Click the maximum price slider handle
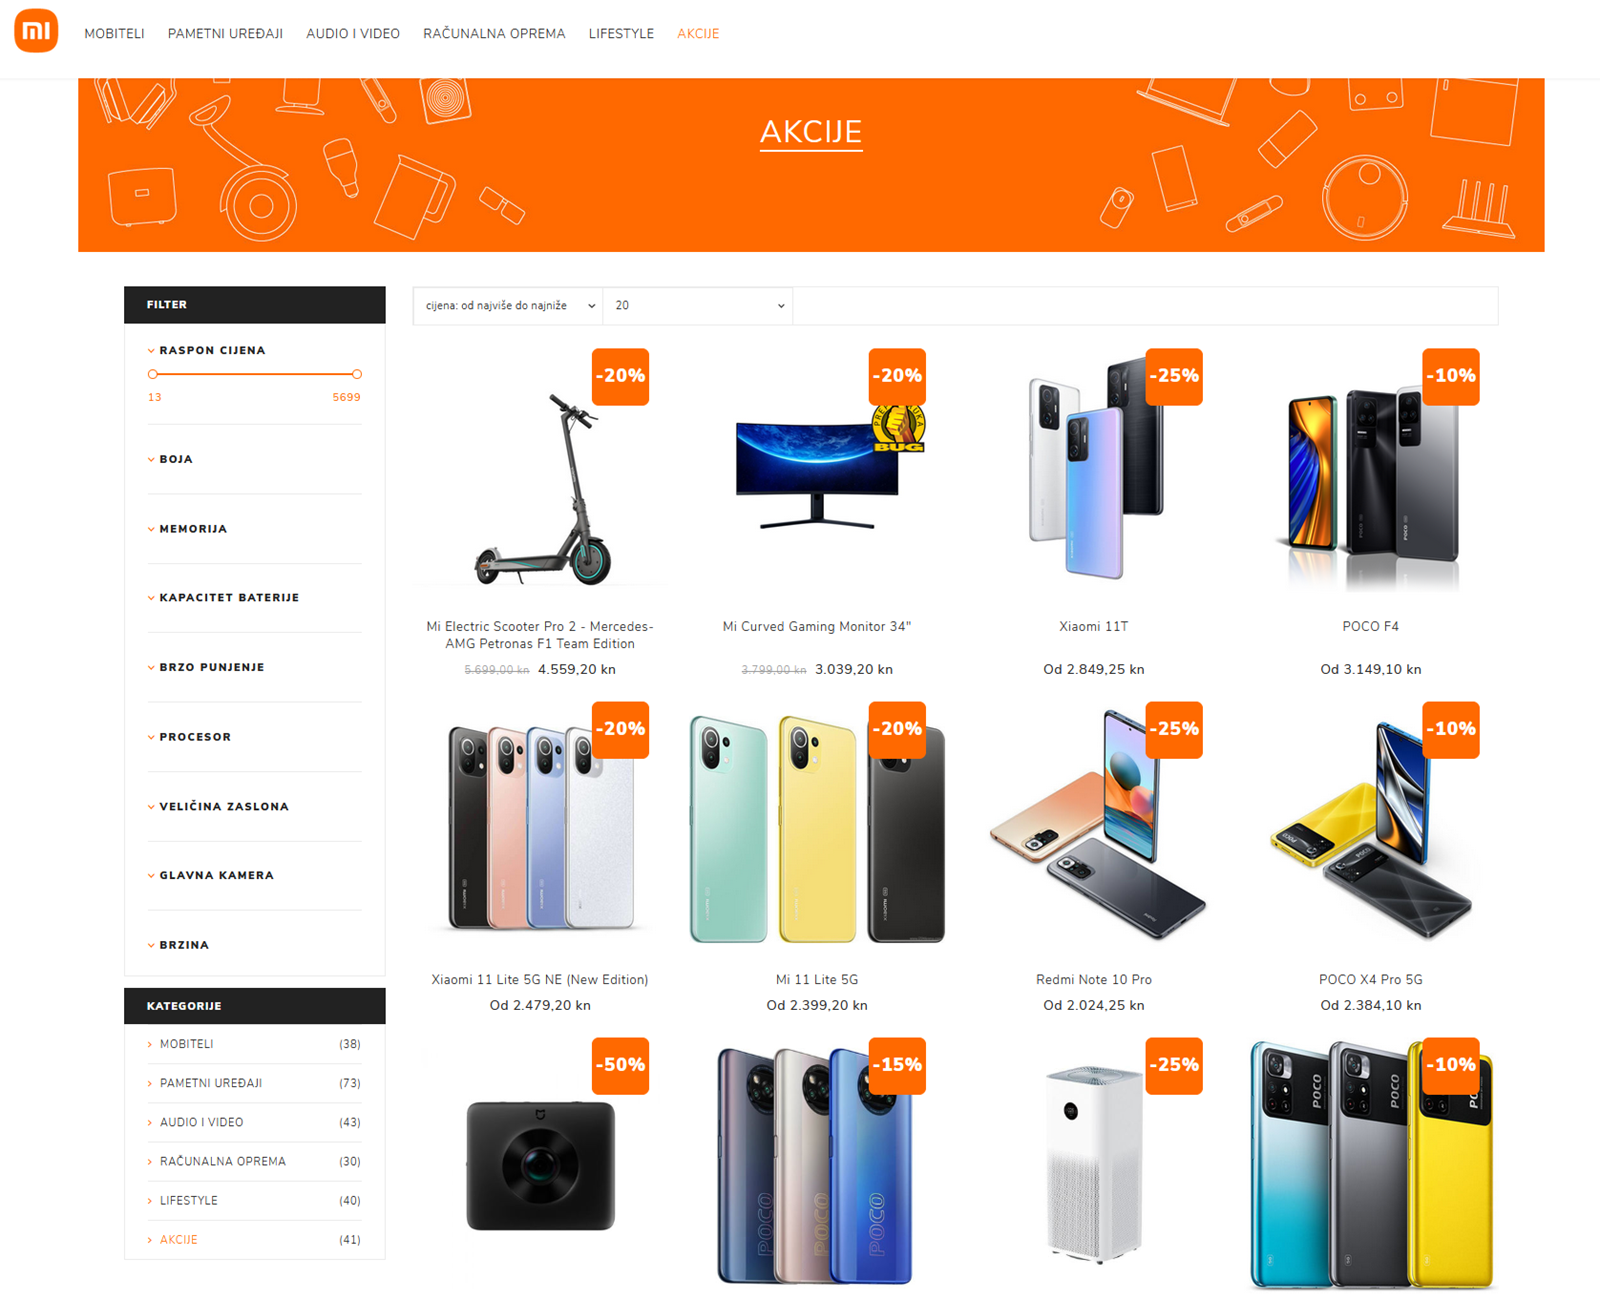Viewport: 1600px width, 1300px height. coord(357,374)
